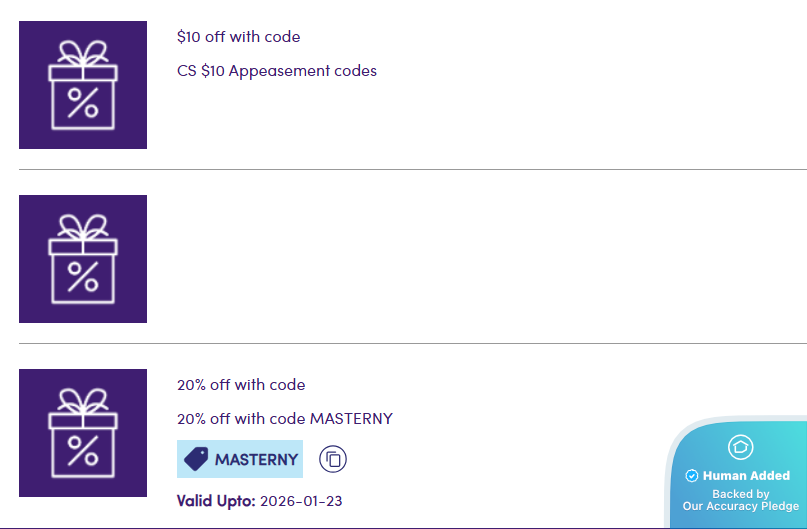Click percent symbol on middle gift box
This screenshot has width=807, height=529.
83,277
